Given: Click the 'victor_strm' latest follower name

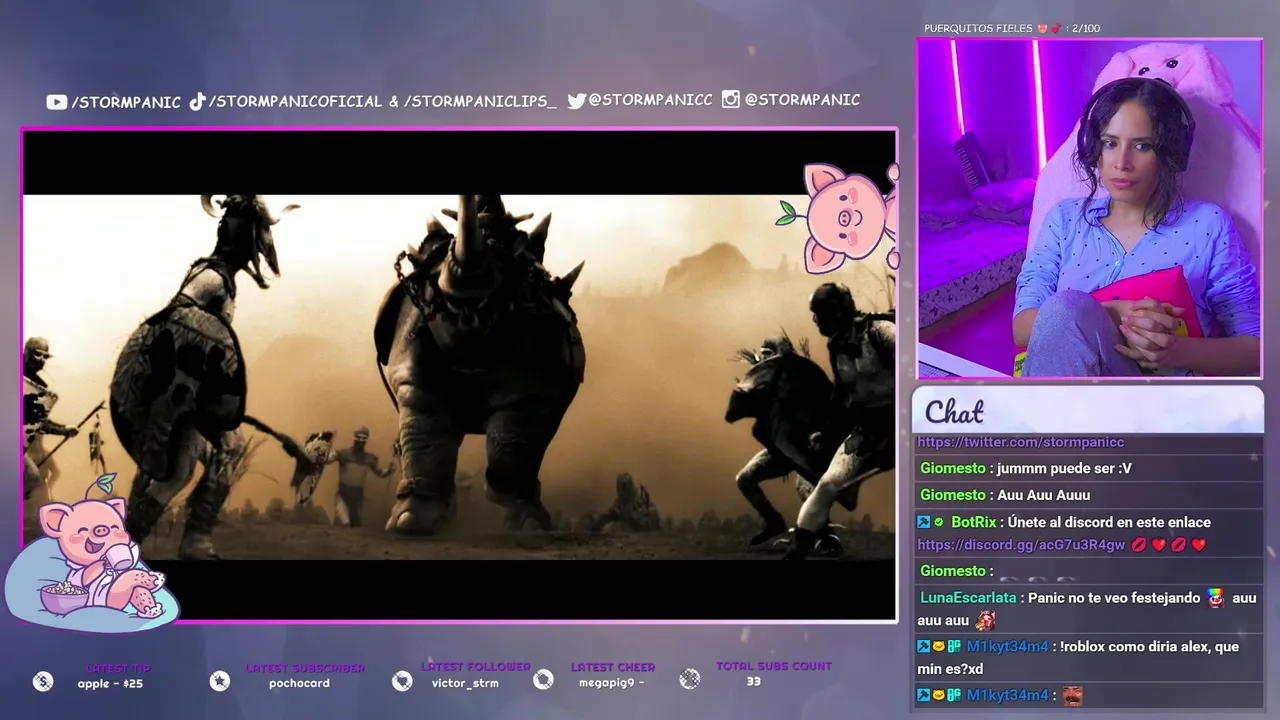Looking at the screenshot, I should click(465, 684).
